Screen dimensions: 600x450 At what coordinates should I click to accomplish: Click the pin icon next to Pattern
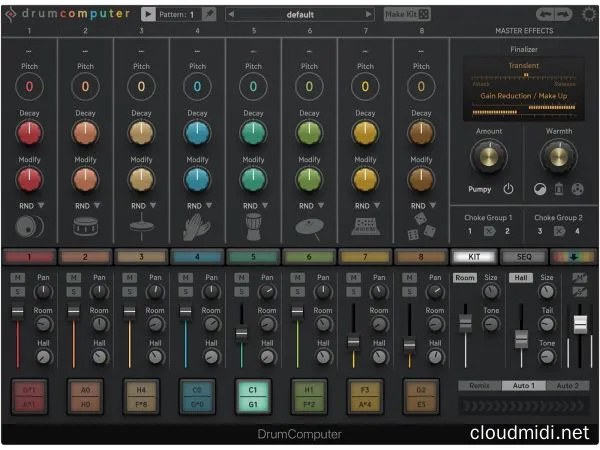207,15
